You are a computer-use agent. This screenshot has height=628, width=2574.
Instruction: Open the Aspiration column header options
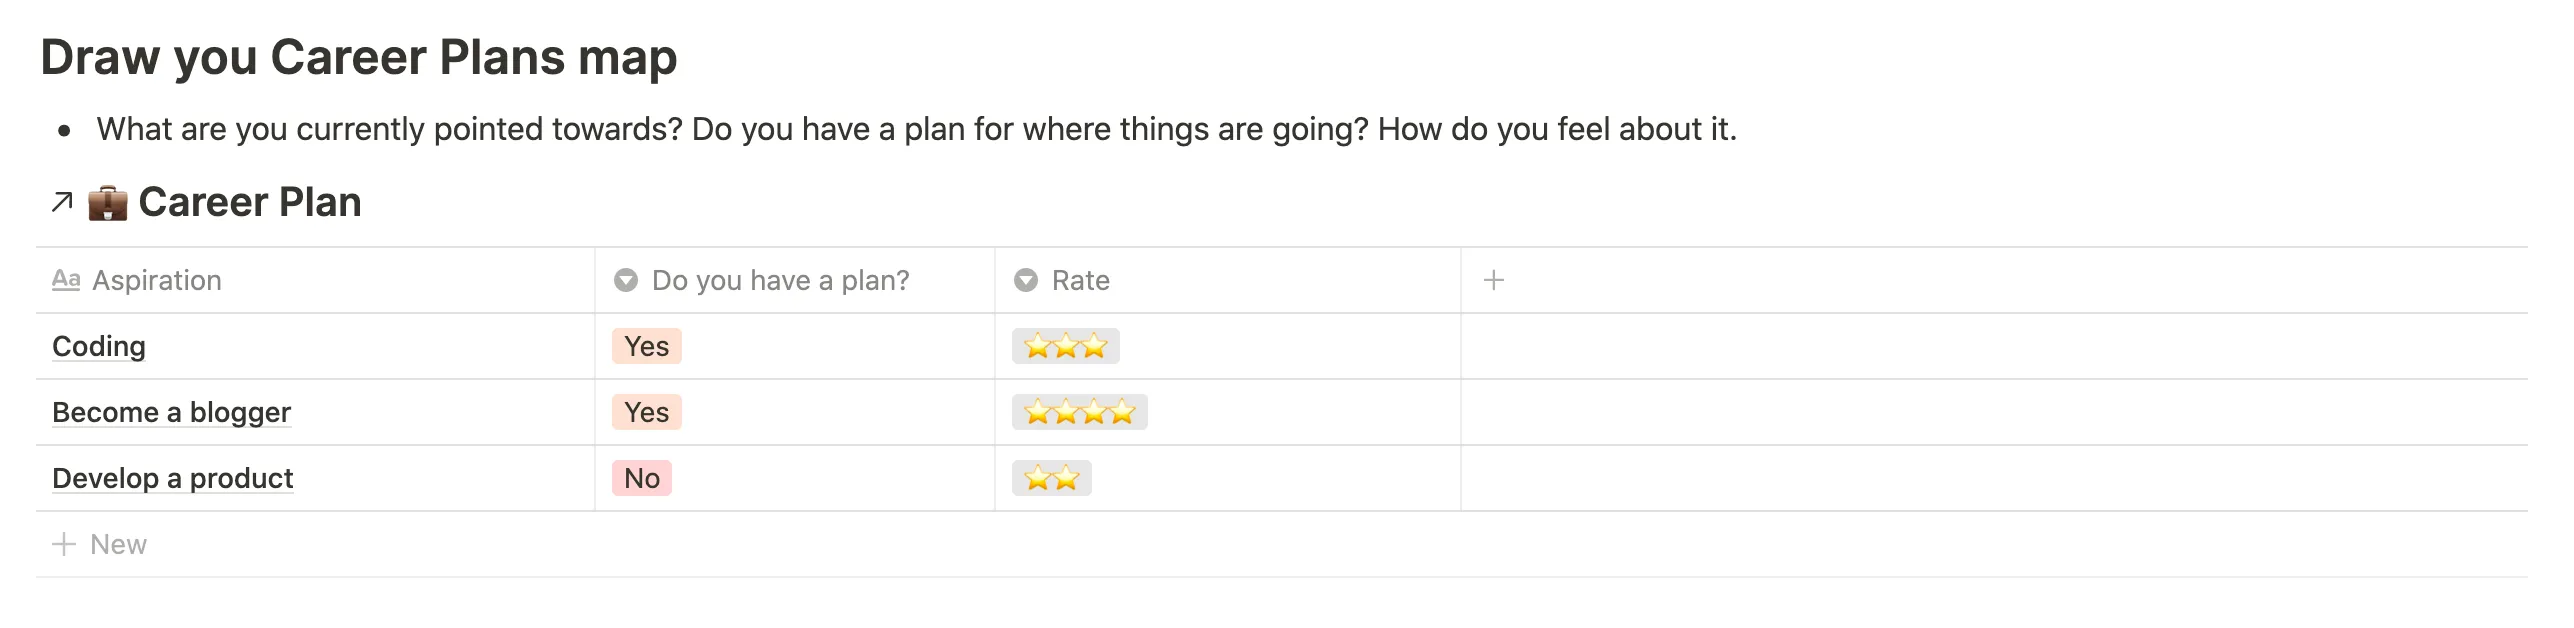[x=156, y=281]
